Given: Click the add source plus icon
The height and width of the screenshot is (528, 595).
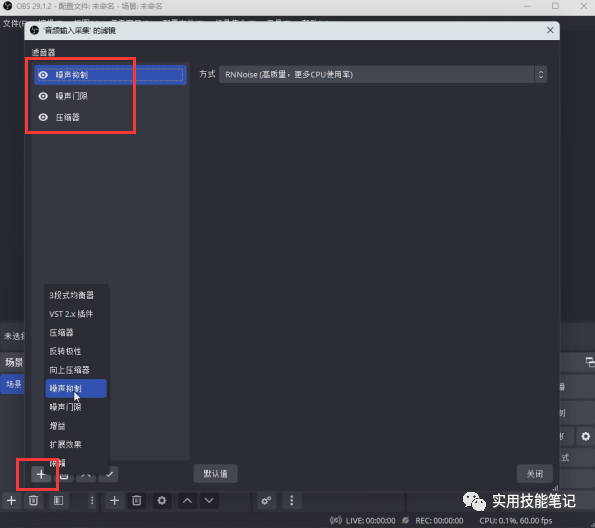Looking at the screenshot, I should point(114,500).
